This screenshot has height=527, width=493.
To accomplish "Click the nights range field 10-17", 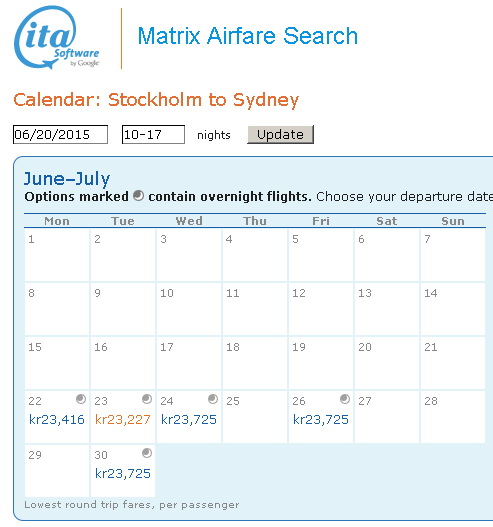I will point(153,134).
